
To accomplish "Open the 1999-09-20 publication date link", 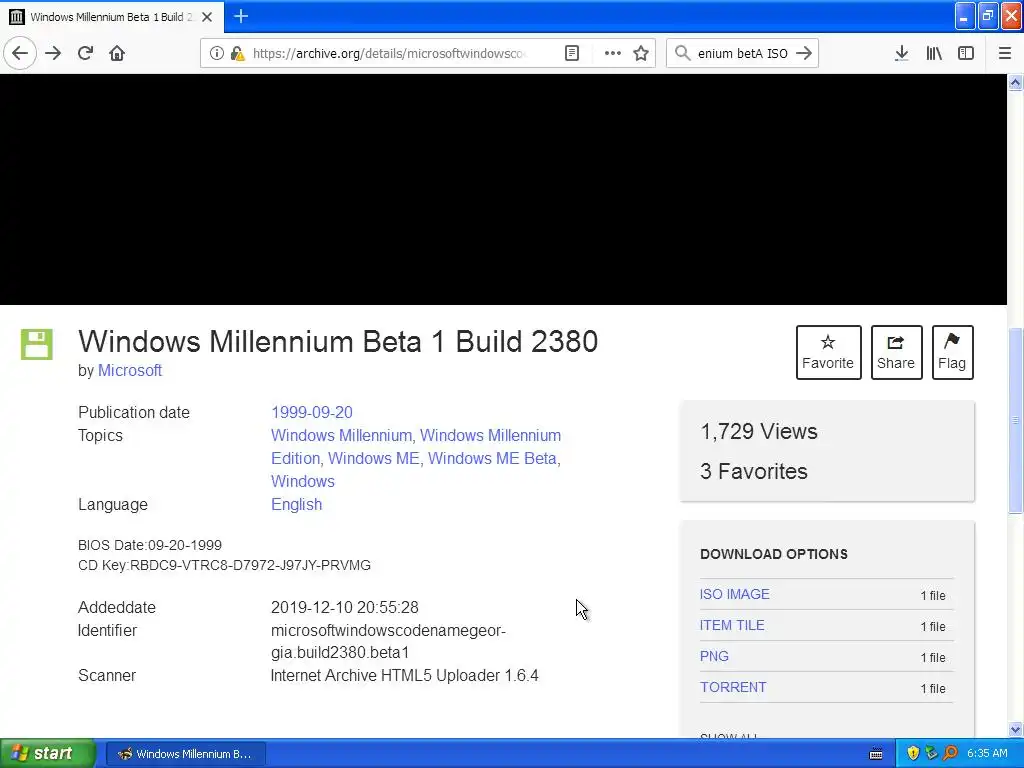I will [x=312, y=413].
